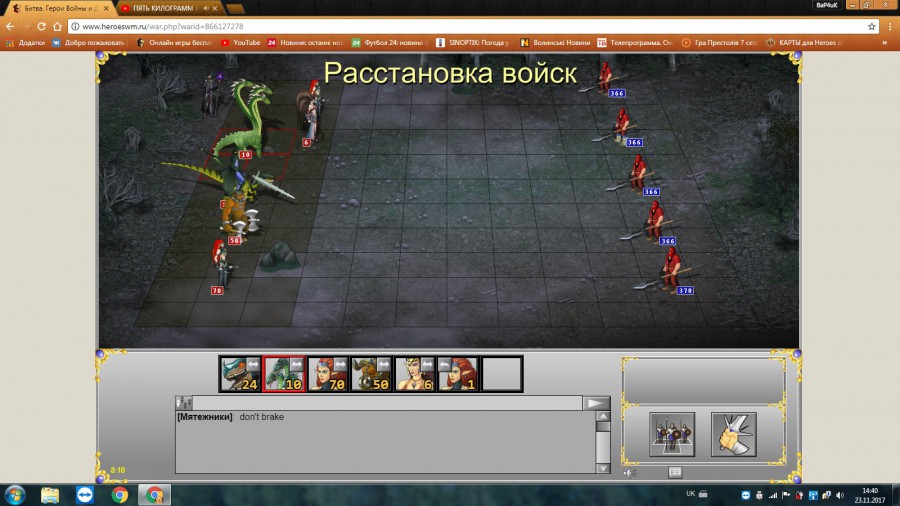The image size is (900, 506).
Task: Bookmark this page with the star icon
Action: point(871,26)
